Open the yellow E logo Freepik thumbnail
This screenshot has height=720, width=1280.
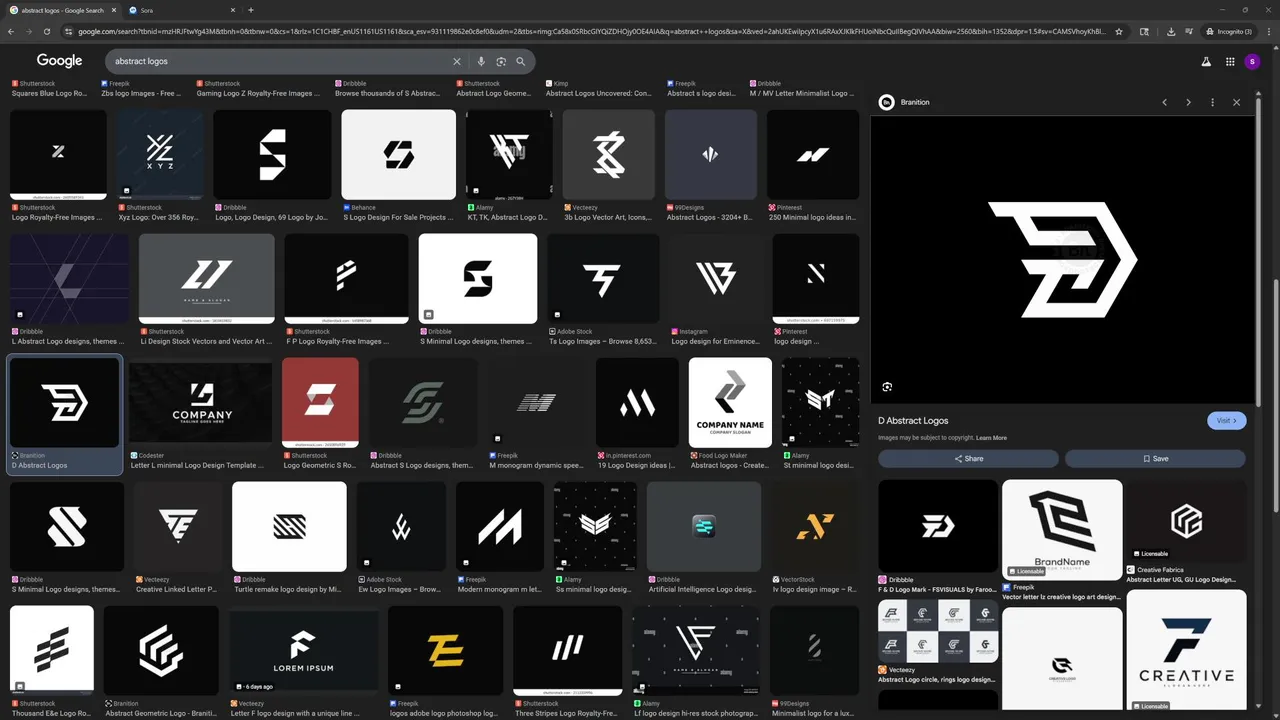click(x=445, y=651)
